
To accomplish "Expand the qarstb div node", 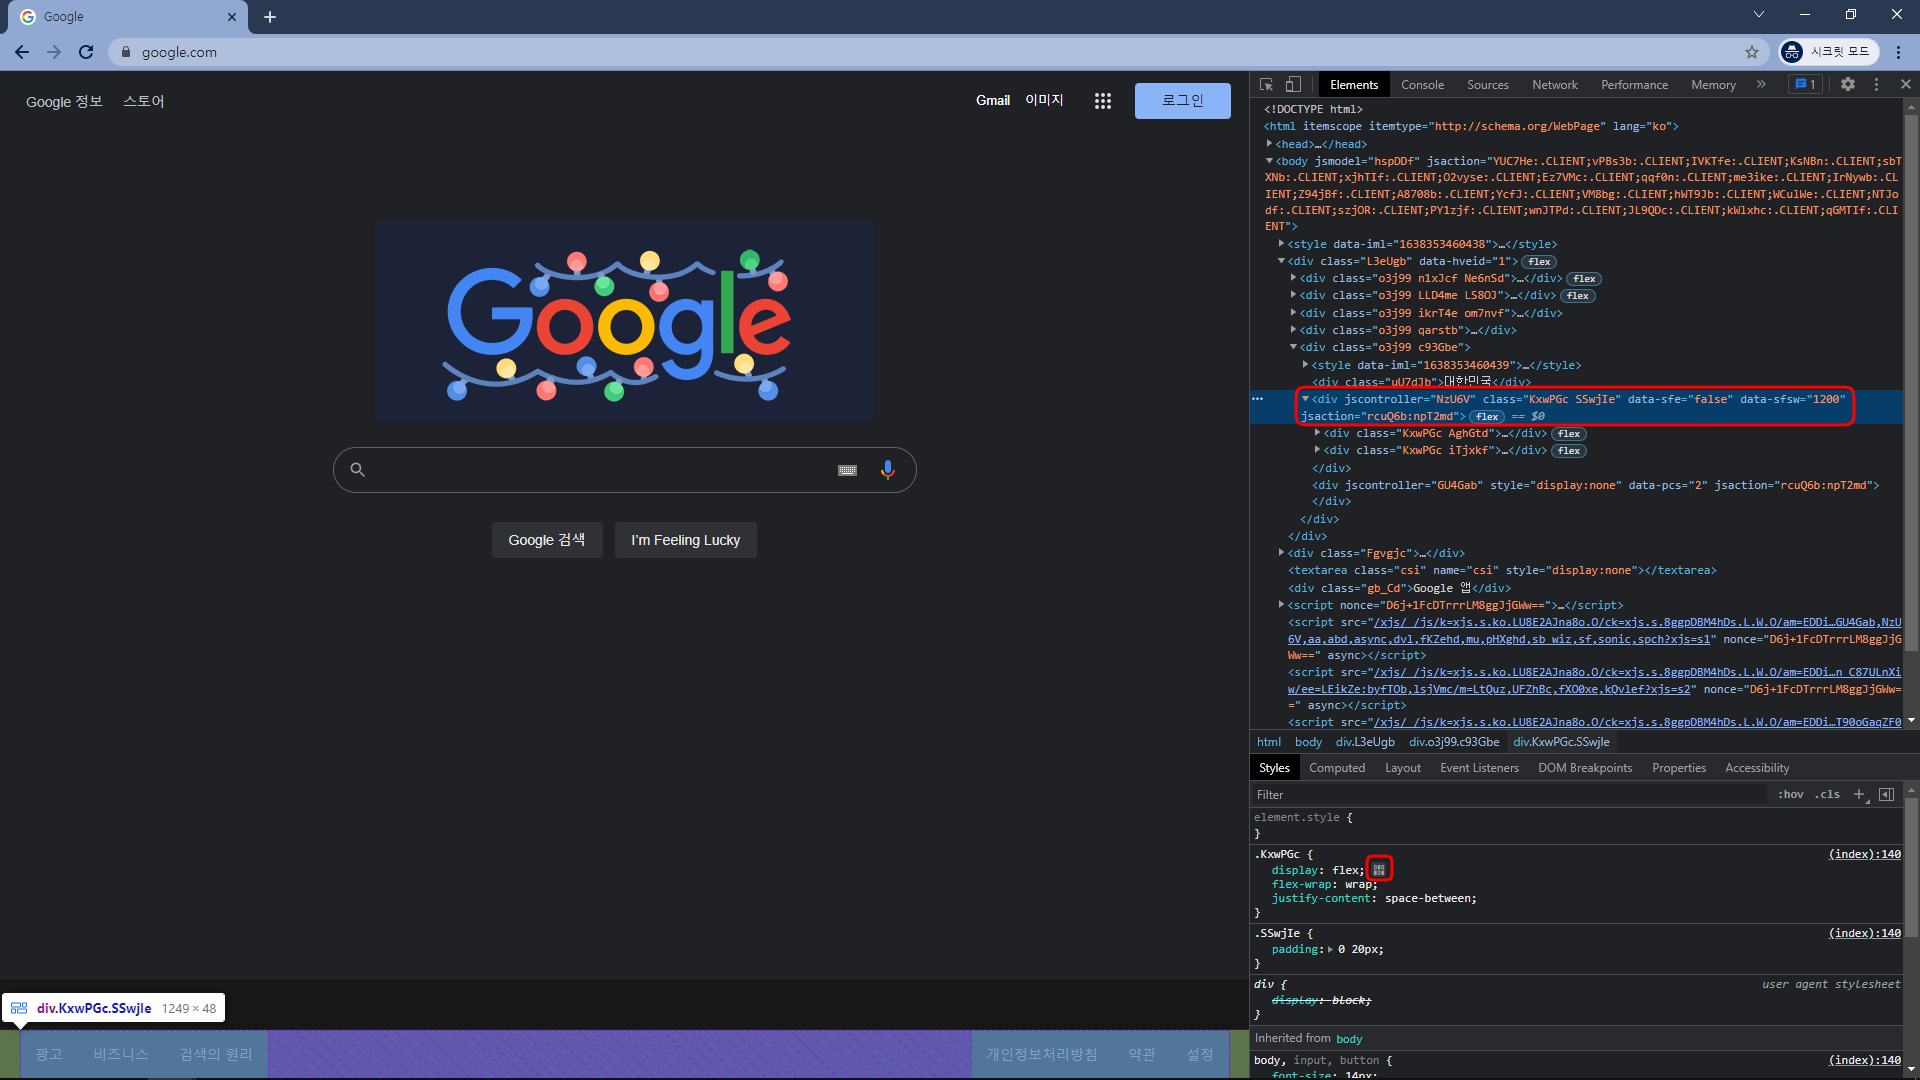I will tap(1293, 330).
